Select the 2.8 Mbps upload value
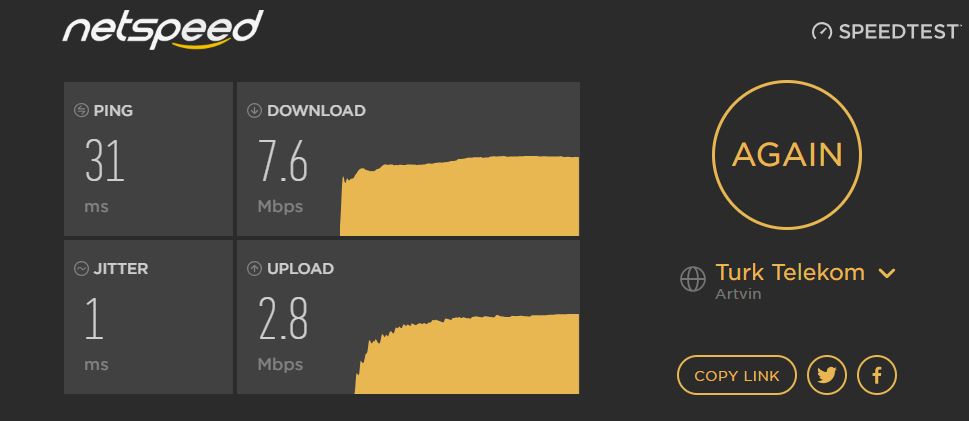The image size is (969, 421). pos(282,319)
